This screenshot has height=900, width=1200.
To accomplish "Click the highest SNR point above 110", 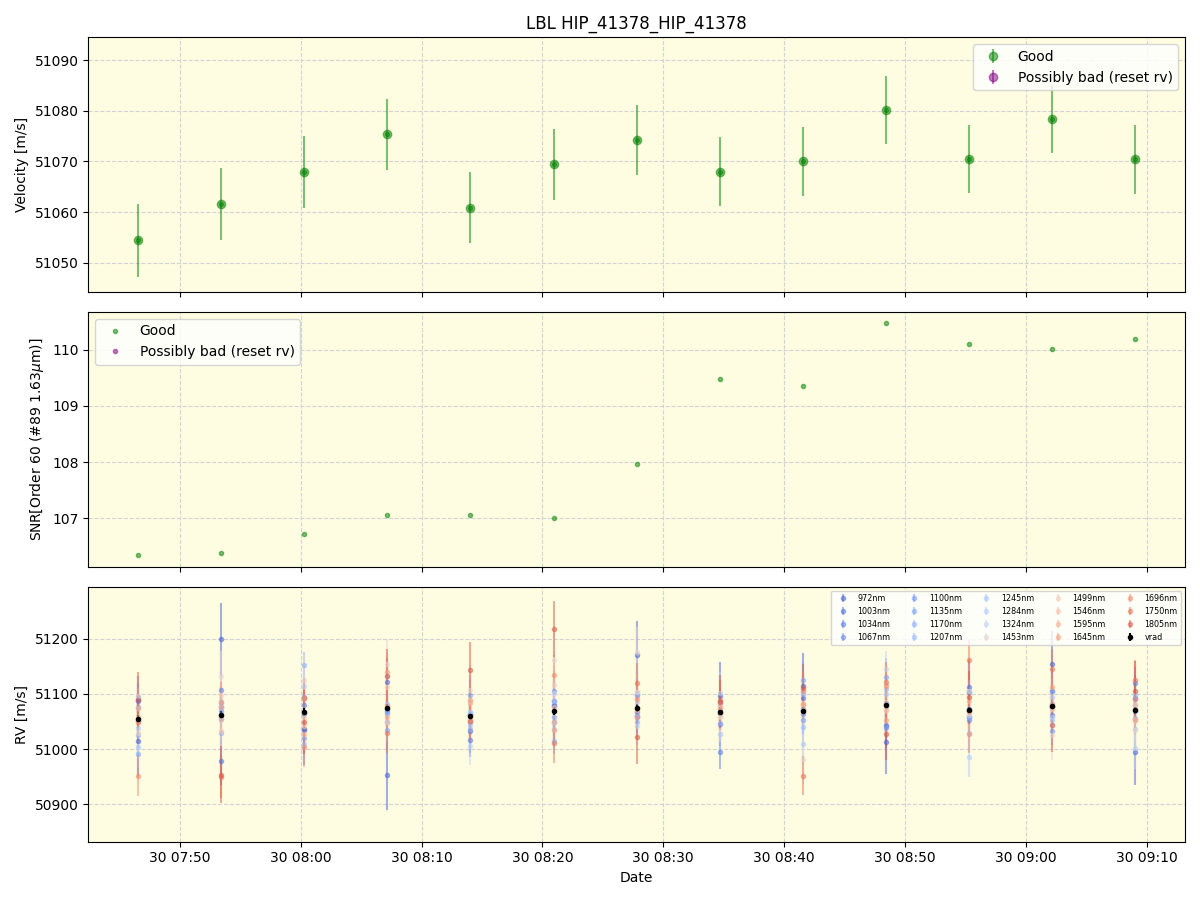I will pyautogui.click(x=886, y=323).
